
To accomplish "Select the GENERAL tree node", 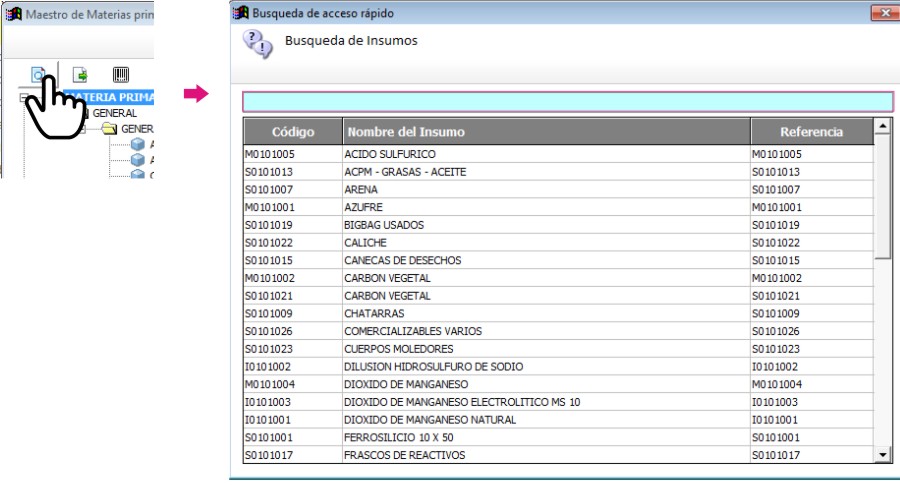I will coord(115,113).
